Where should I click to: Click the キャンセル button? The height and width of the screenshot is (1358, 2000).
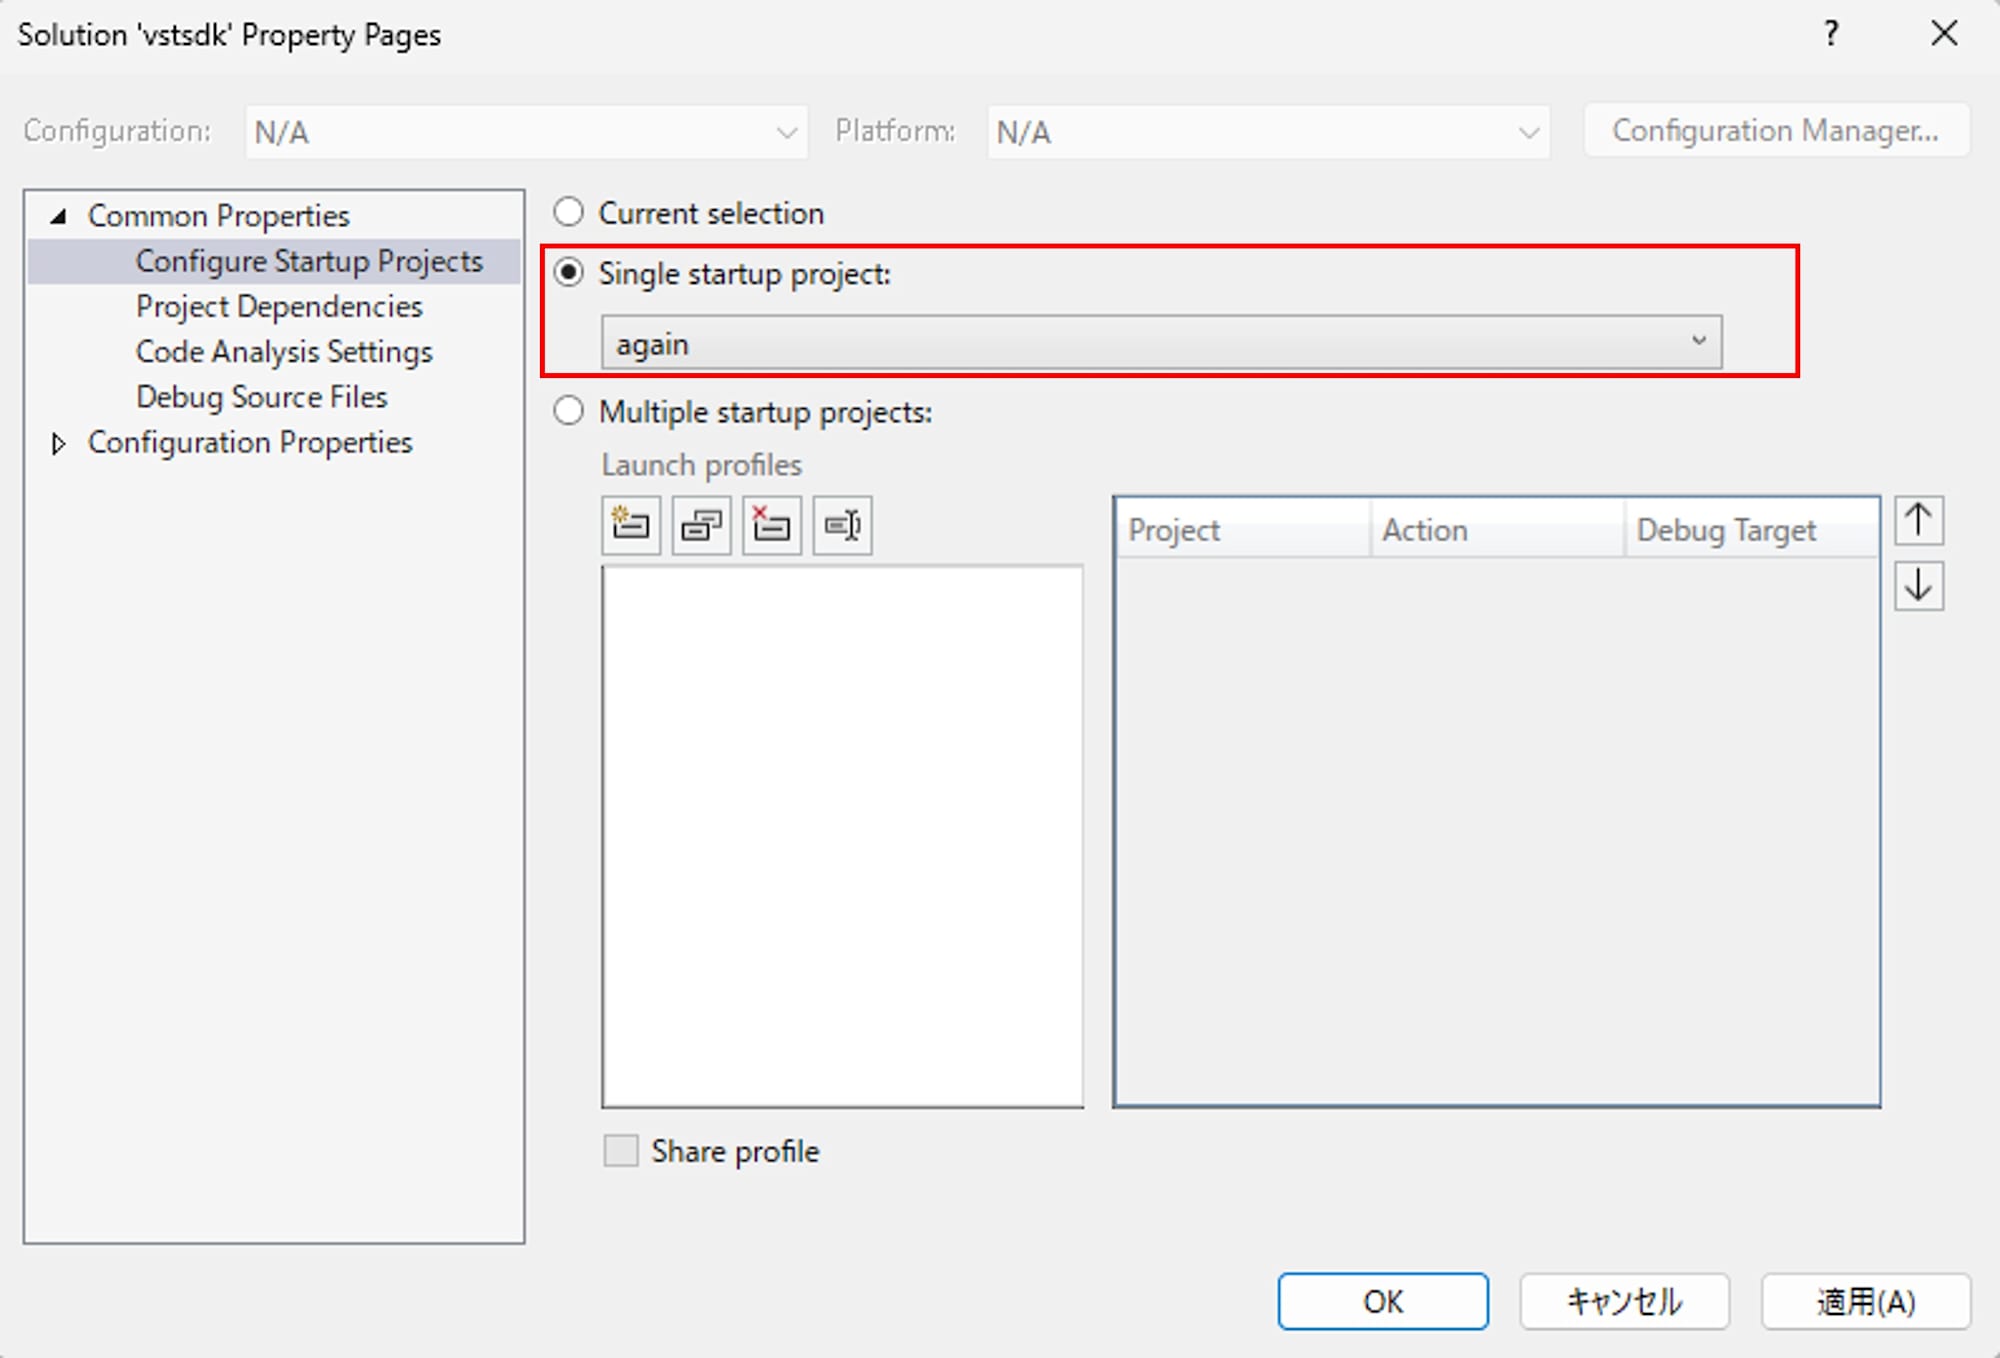tap(1624, 1301)
